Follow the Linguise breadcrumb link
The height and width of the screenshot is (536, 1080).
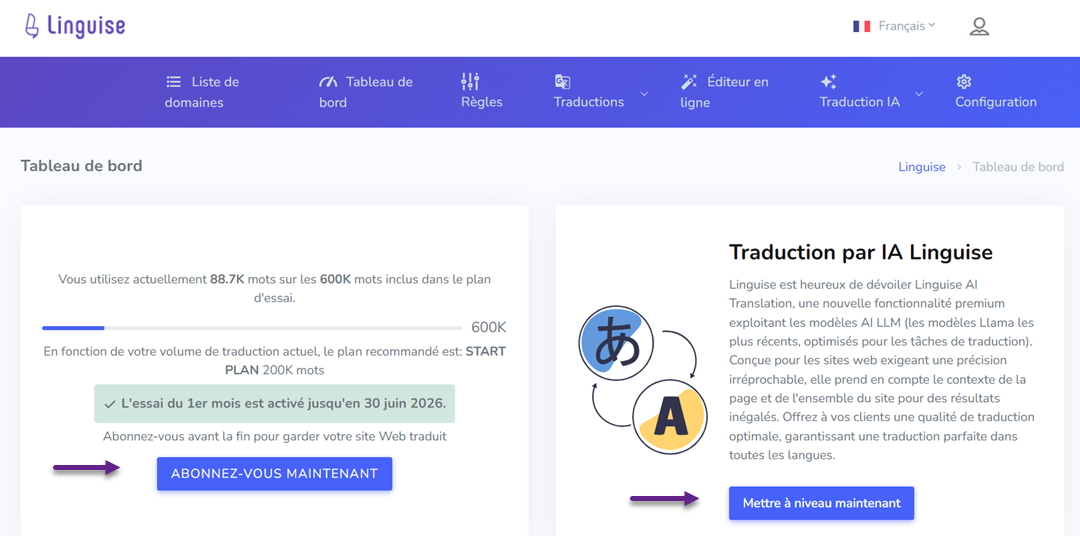tap(922, 167)
